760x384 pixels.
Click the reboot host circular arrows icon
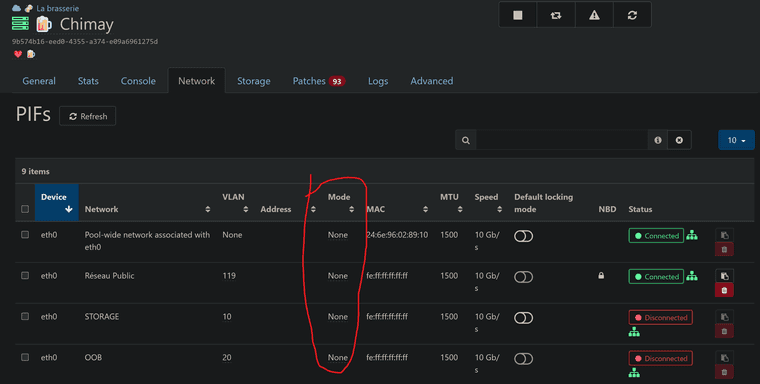point(632,15)
